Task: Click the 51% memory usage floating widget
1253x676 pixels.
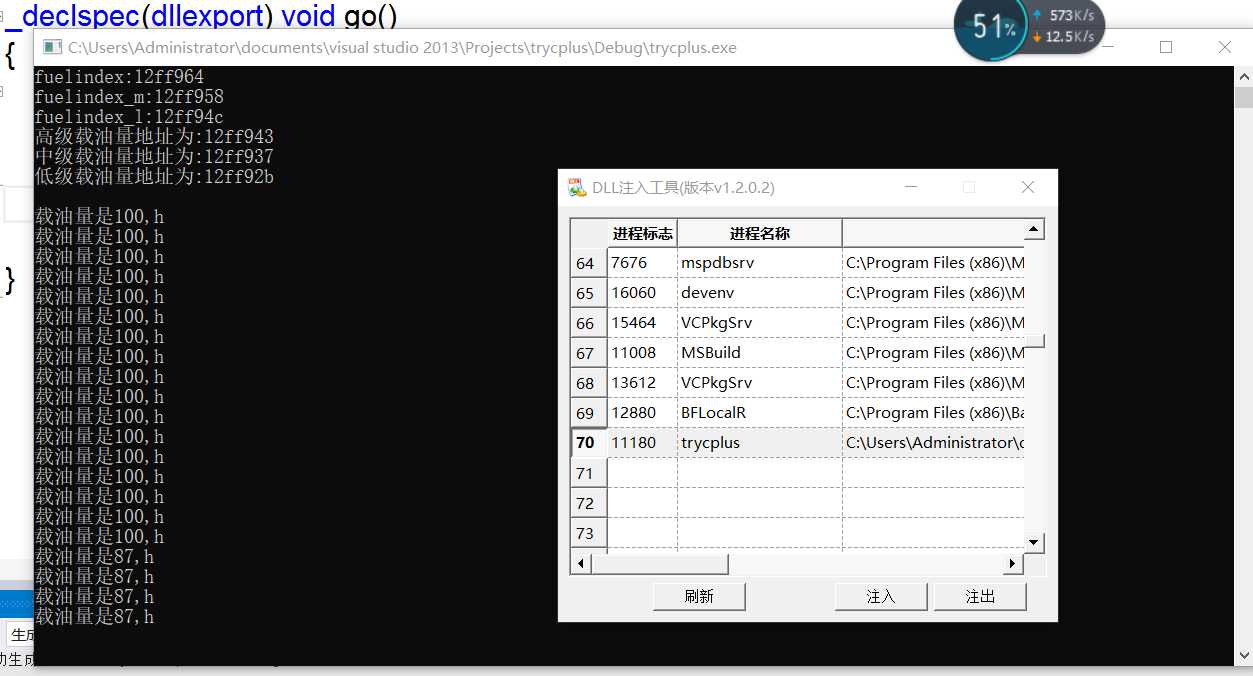Action: tap(993, 28)
